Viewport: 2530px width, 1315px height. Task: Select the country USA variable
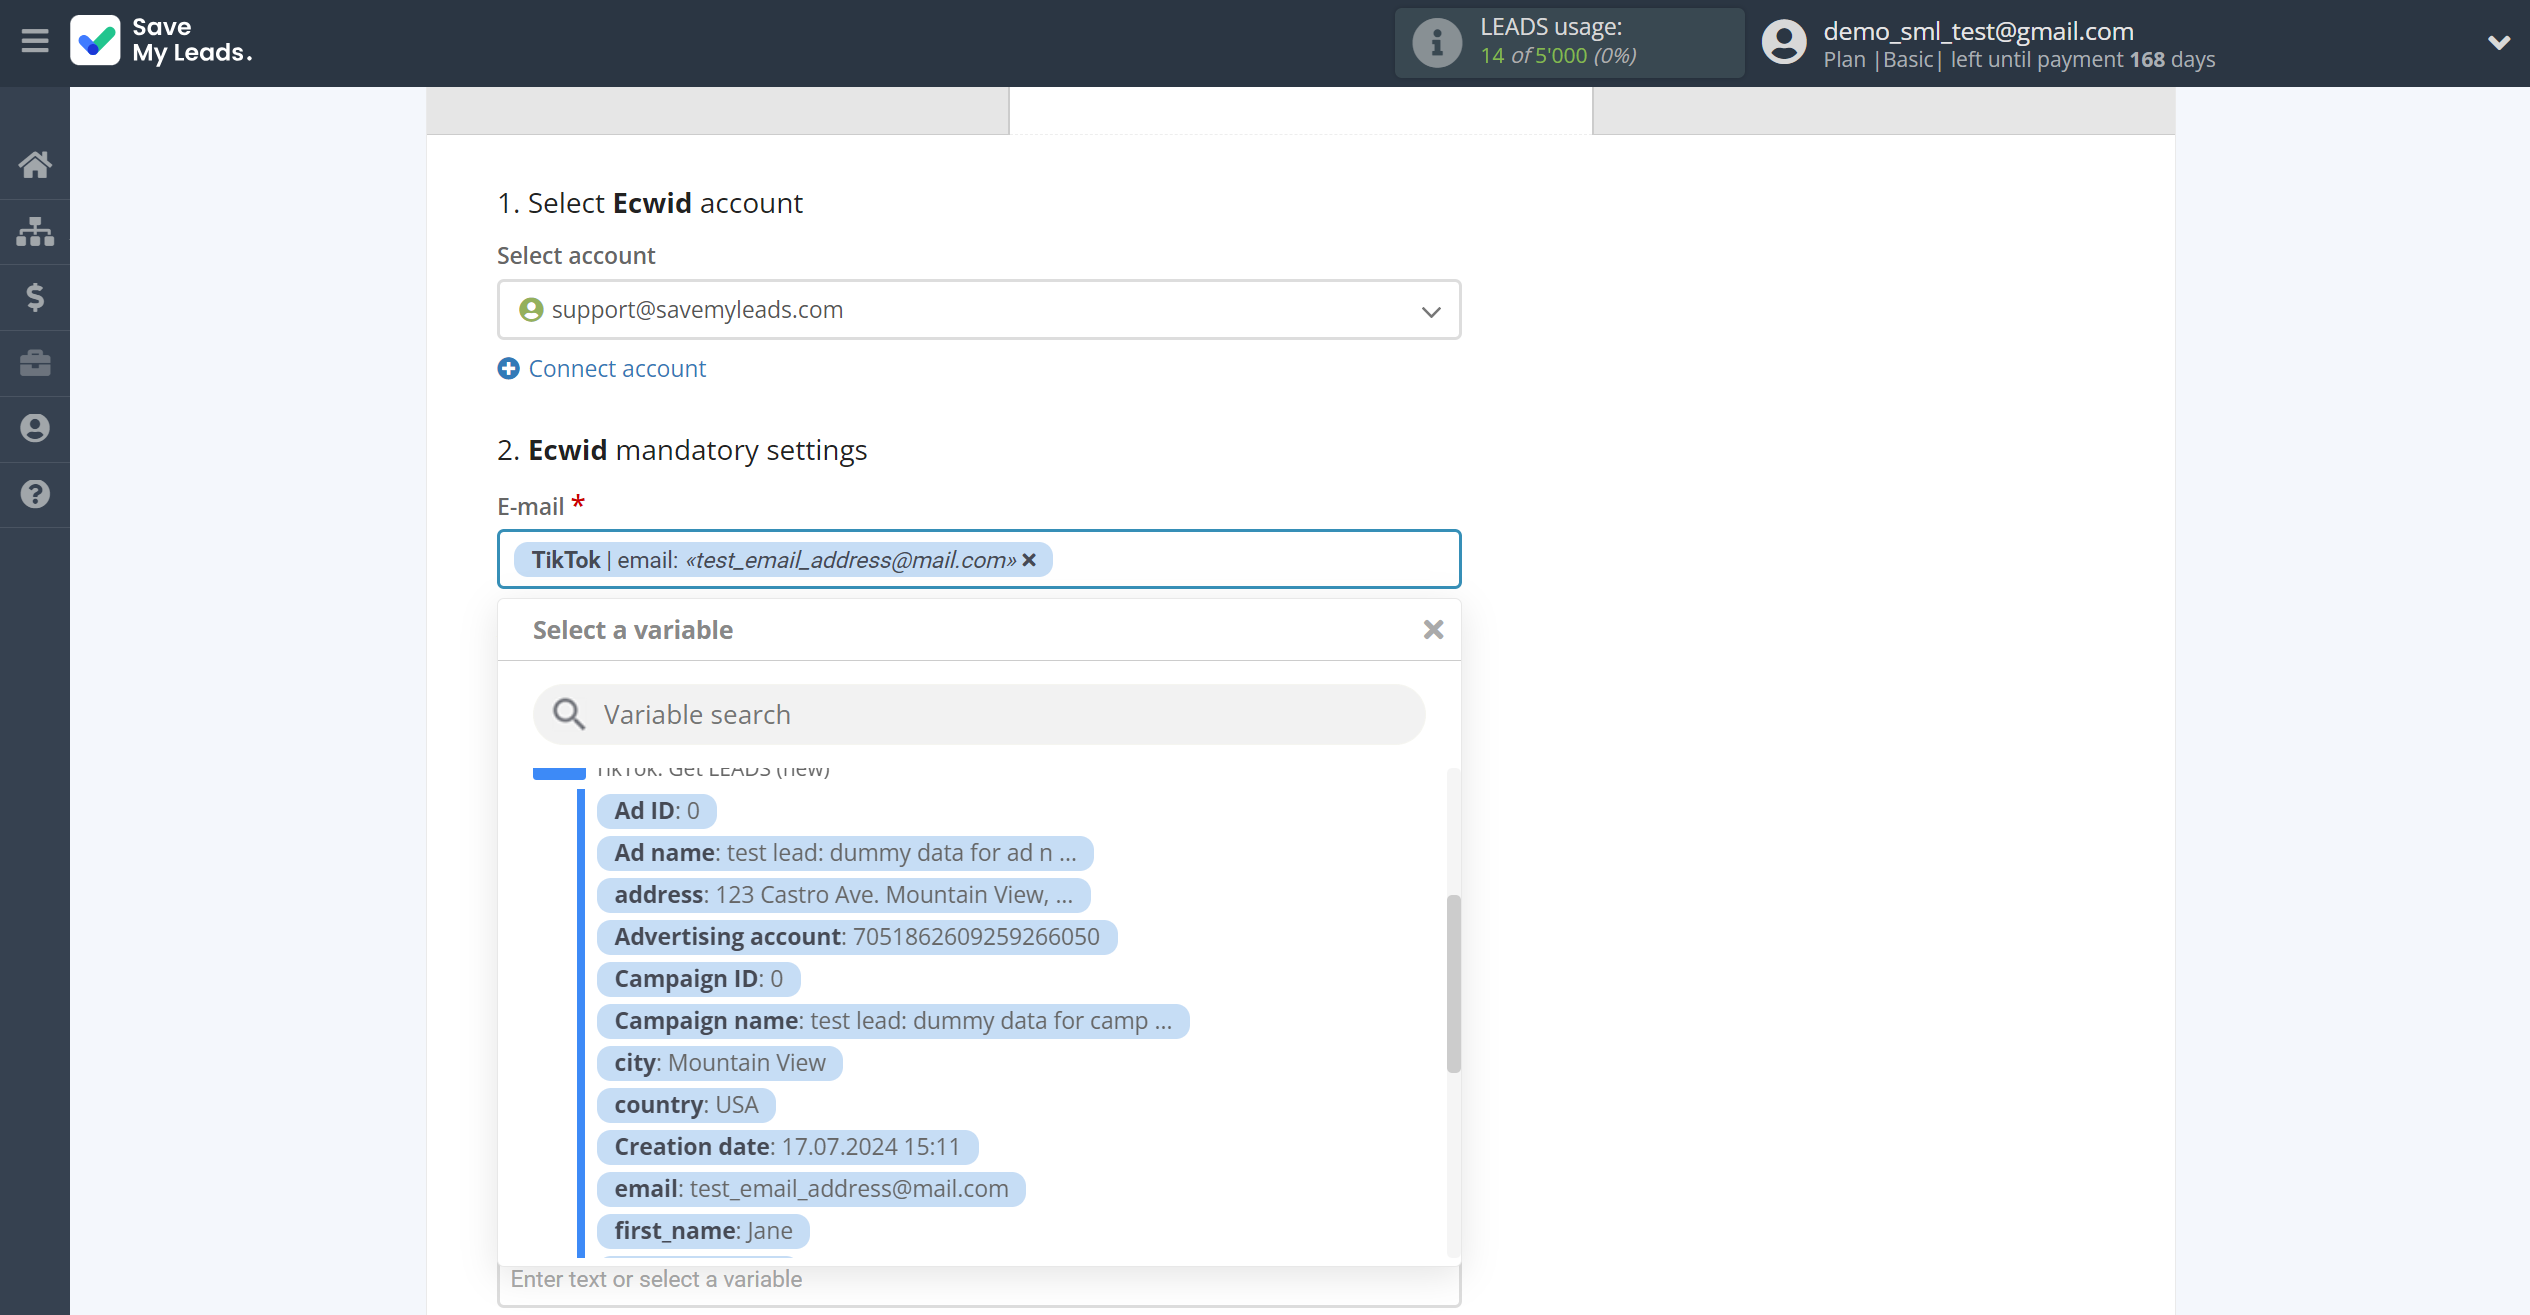(686, 1105)
